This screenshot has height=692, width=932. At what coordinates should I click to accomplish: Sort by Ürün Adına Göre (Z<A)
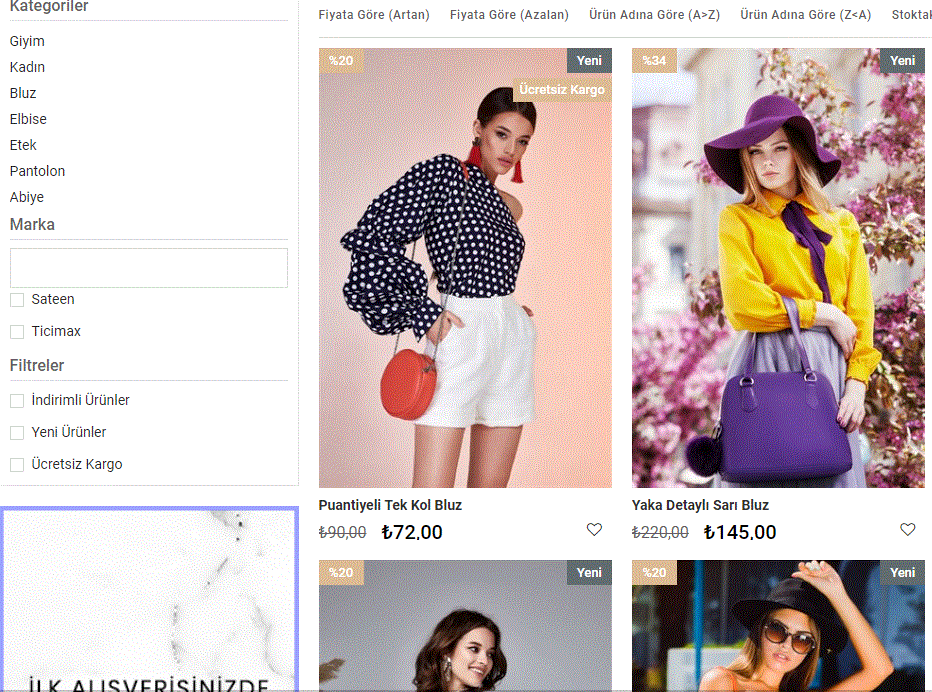[x=805, y=15]
